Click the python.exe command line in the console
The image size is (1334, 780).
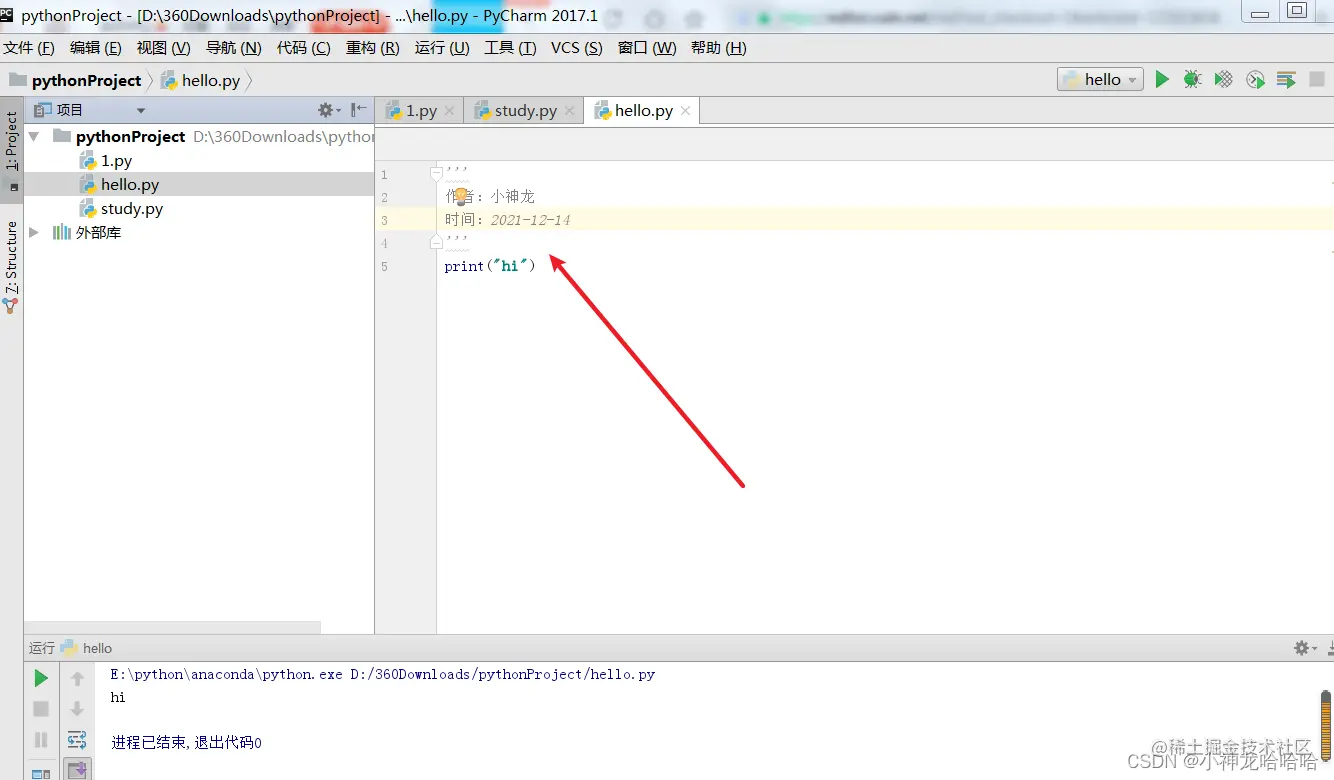pyautogui.click(x=382, y=674)
